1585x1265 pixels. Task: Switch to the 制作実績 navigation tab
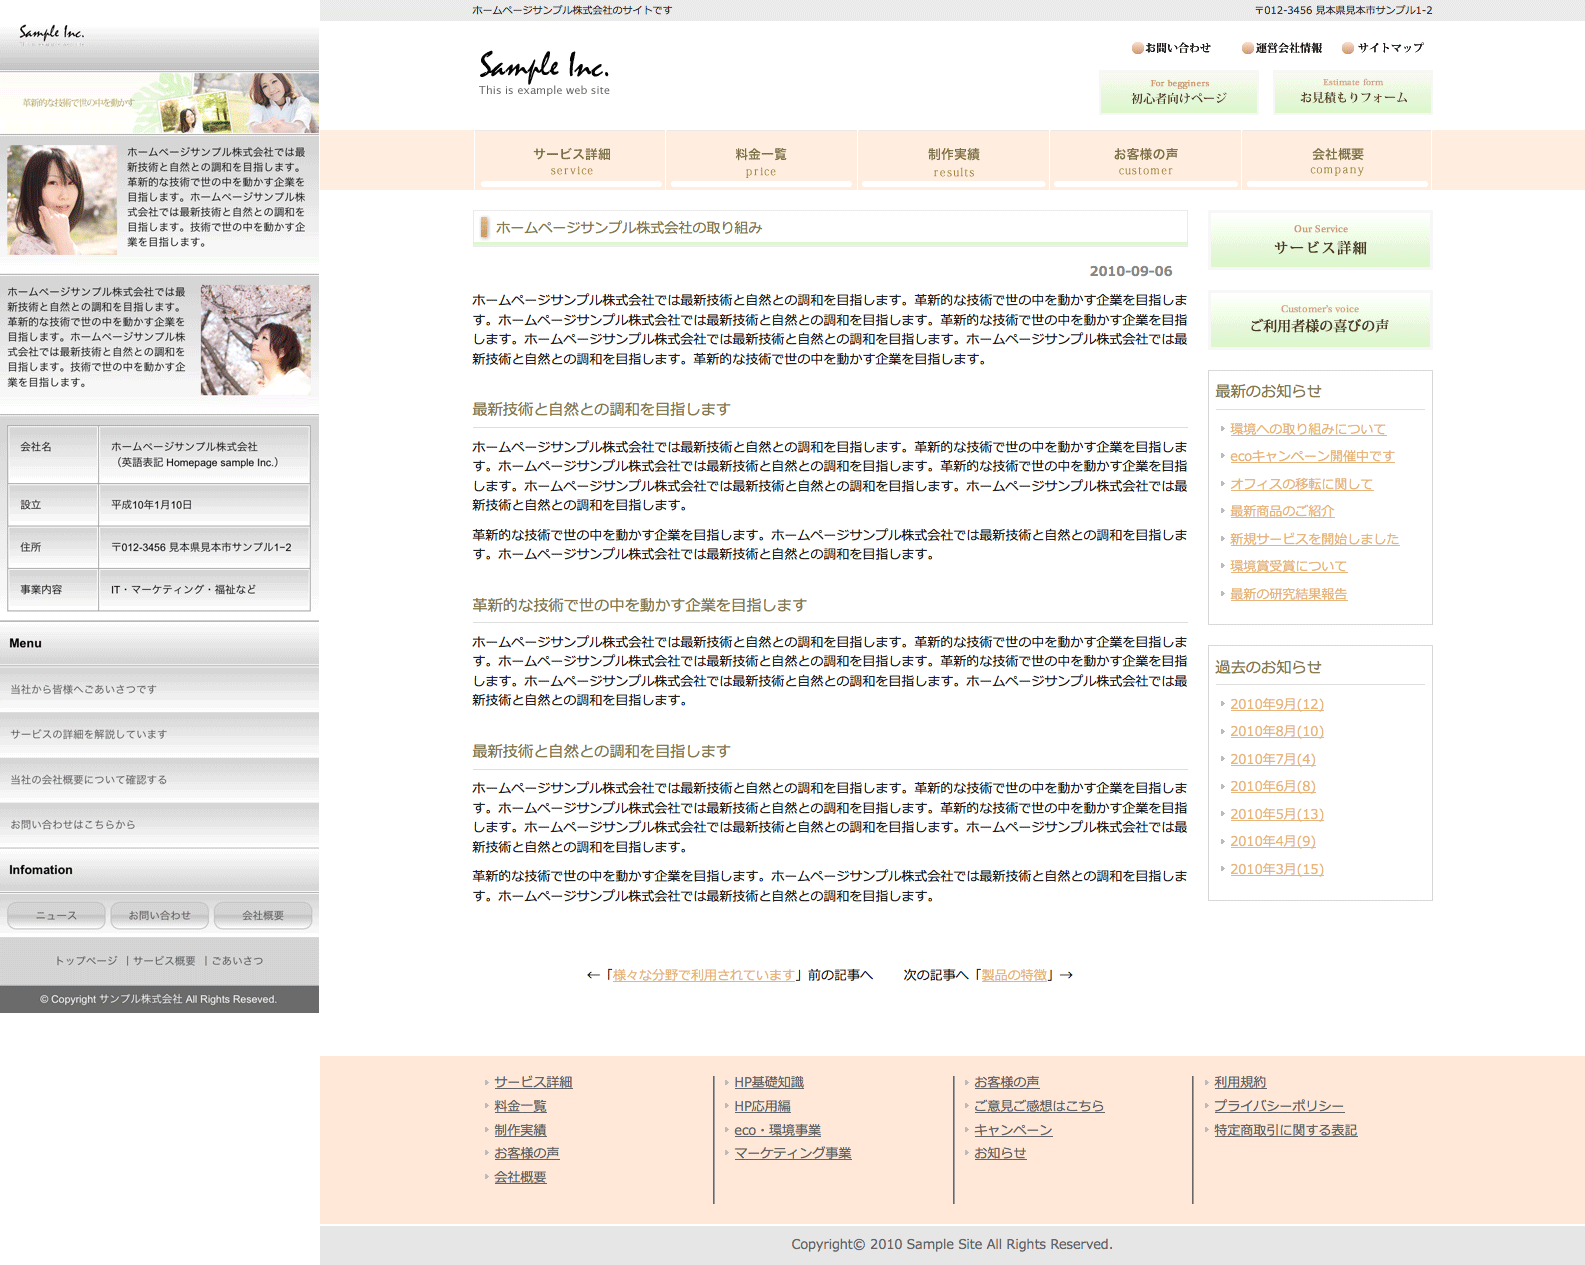pyautogui.click(x=953, y=160)
